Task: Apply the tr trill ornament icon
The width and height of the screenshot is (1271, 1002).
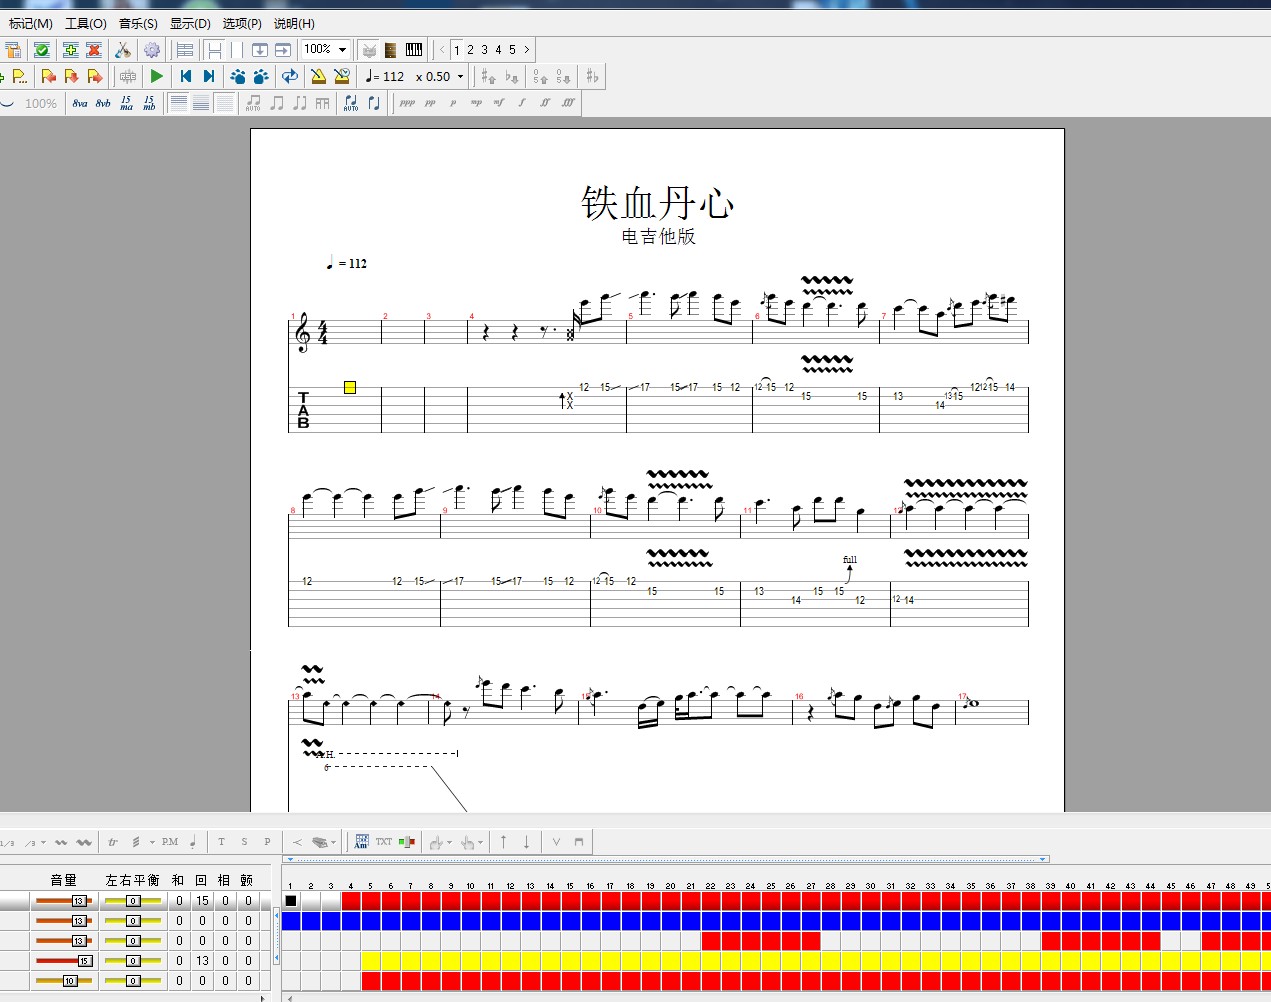Action: pyautogui.click(x=111, y=841)
